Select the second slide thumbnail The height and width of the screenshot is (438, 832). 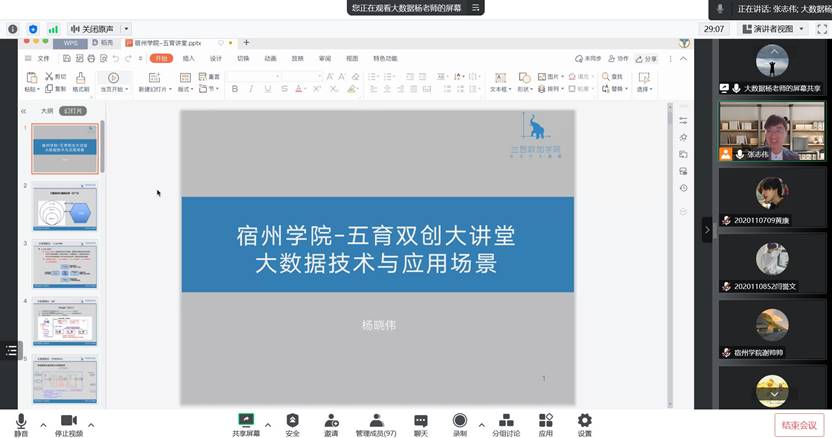tap(66, 207)
